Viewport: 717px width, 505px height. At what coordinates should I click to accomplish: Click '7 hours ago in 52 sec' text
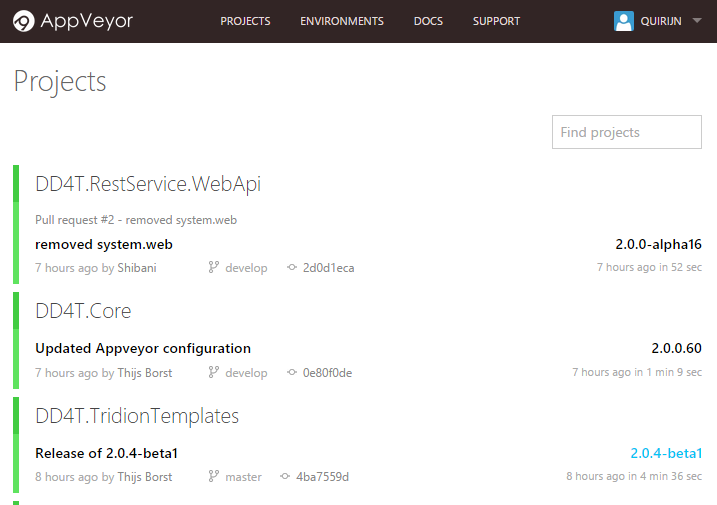tap(649, 267)
